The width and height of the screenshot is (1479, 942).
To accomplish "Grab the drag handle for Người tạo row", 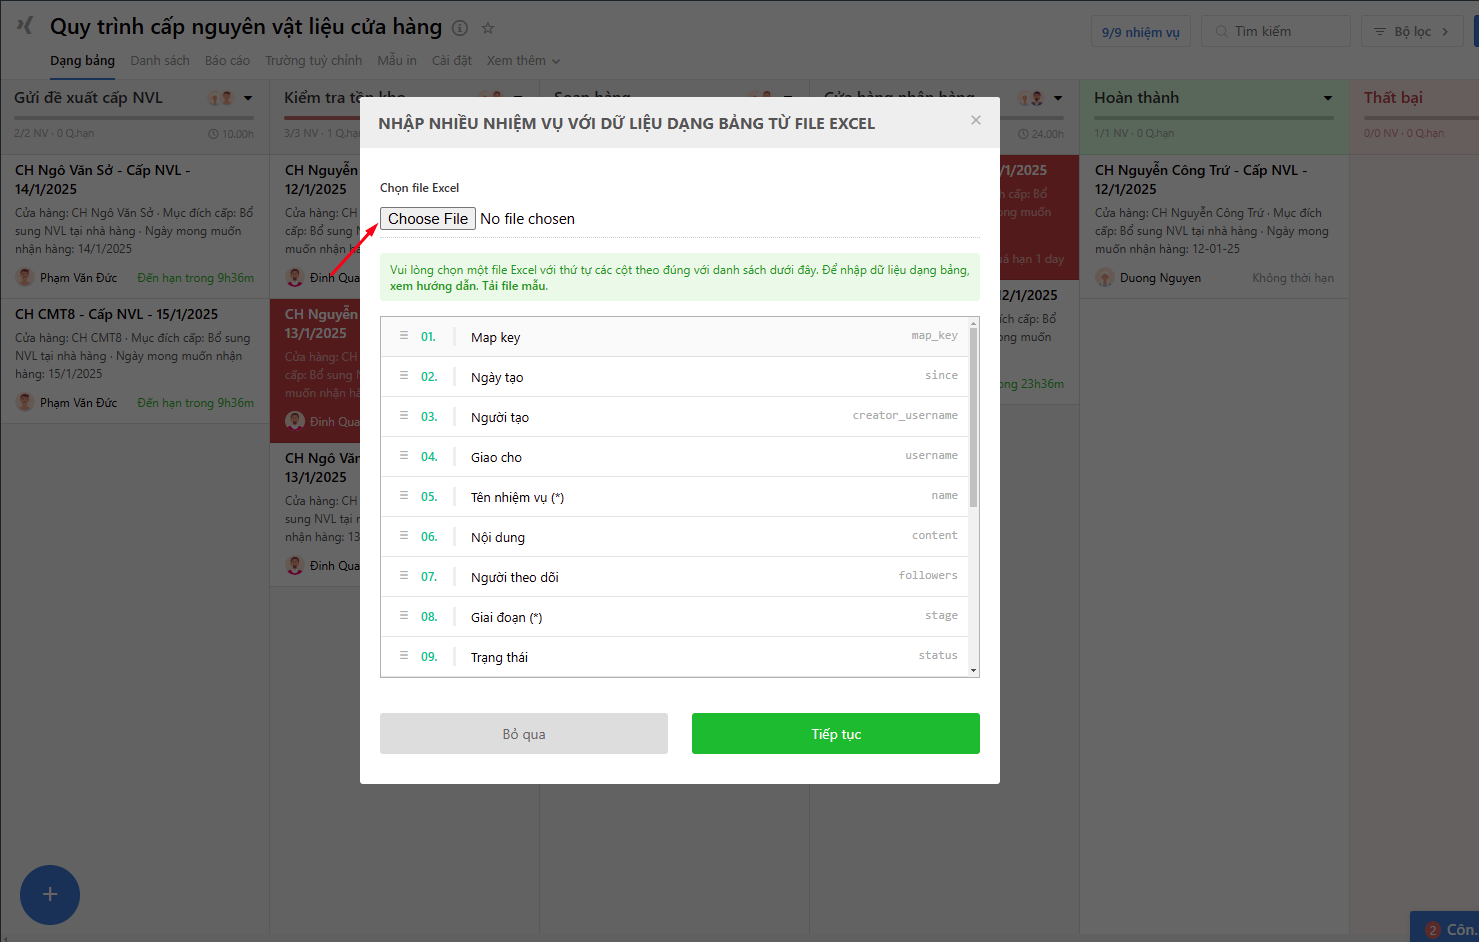I will click(x=404, y=416).
